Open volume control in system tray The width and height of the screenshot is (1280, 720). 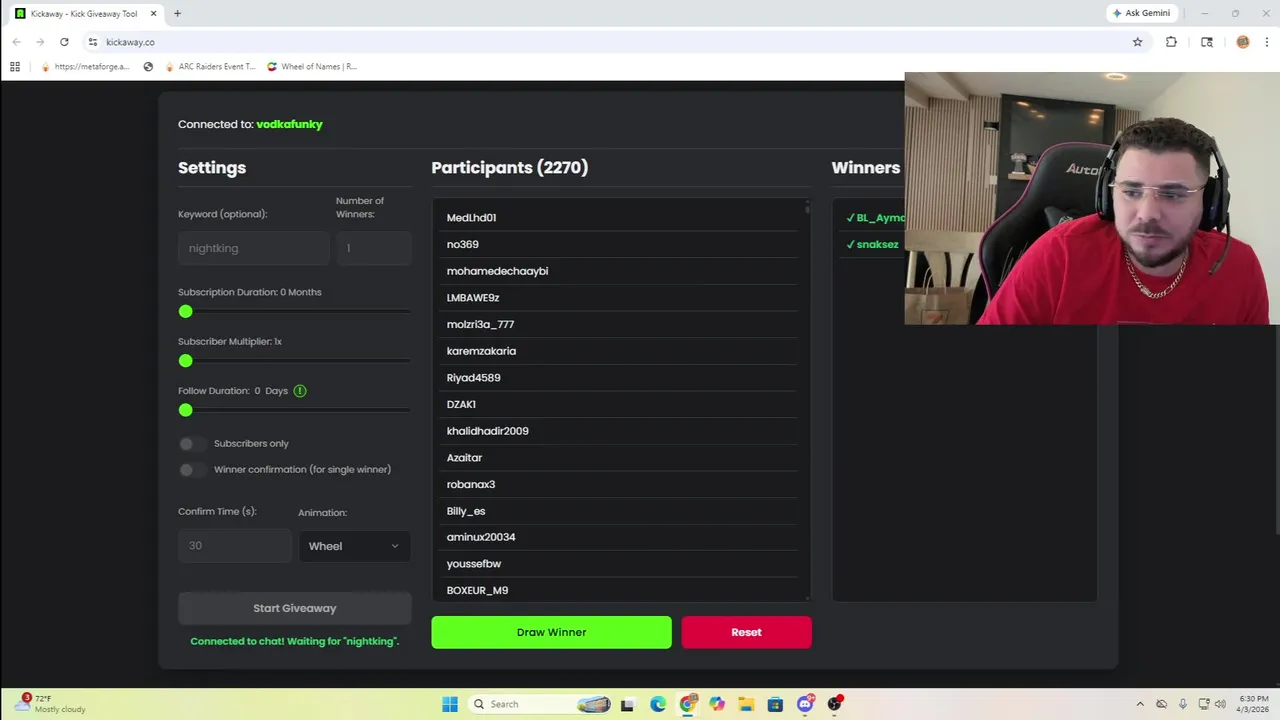click(1219, 704)
